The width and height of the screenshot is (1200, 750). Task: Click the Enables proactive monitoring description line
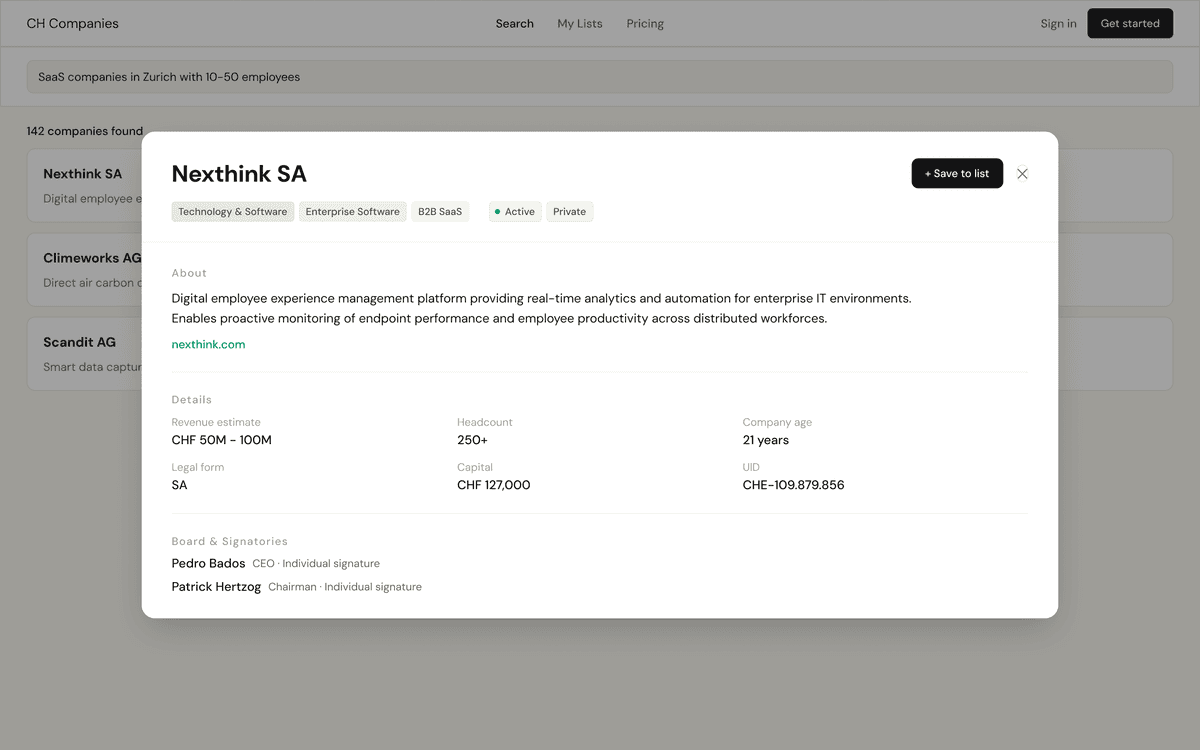pyautogui.click(x=500, y=319)
